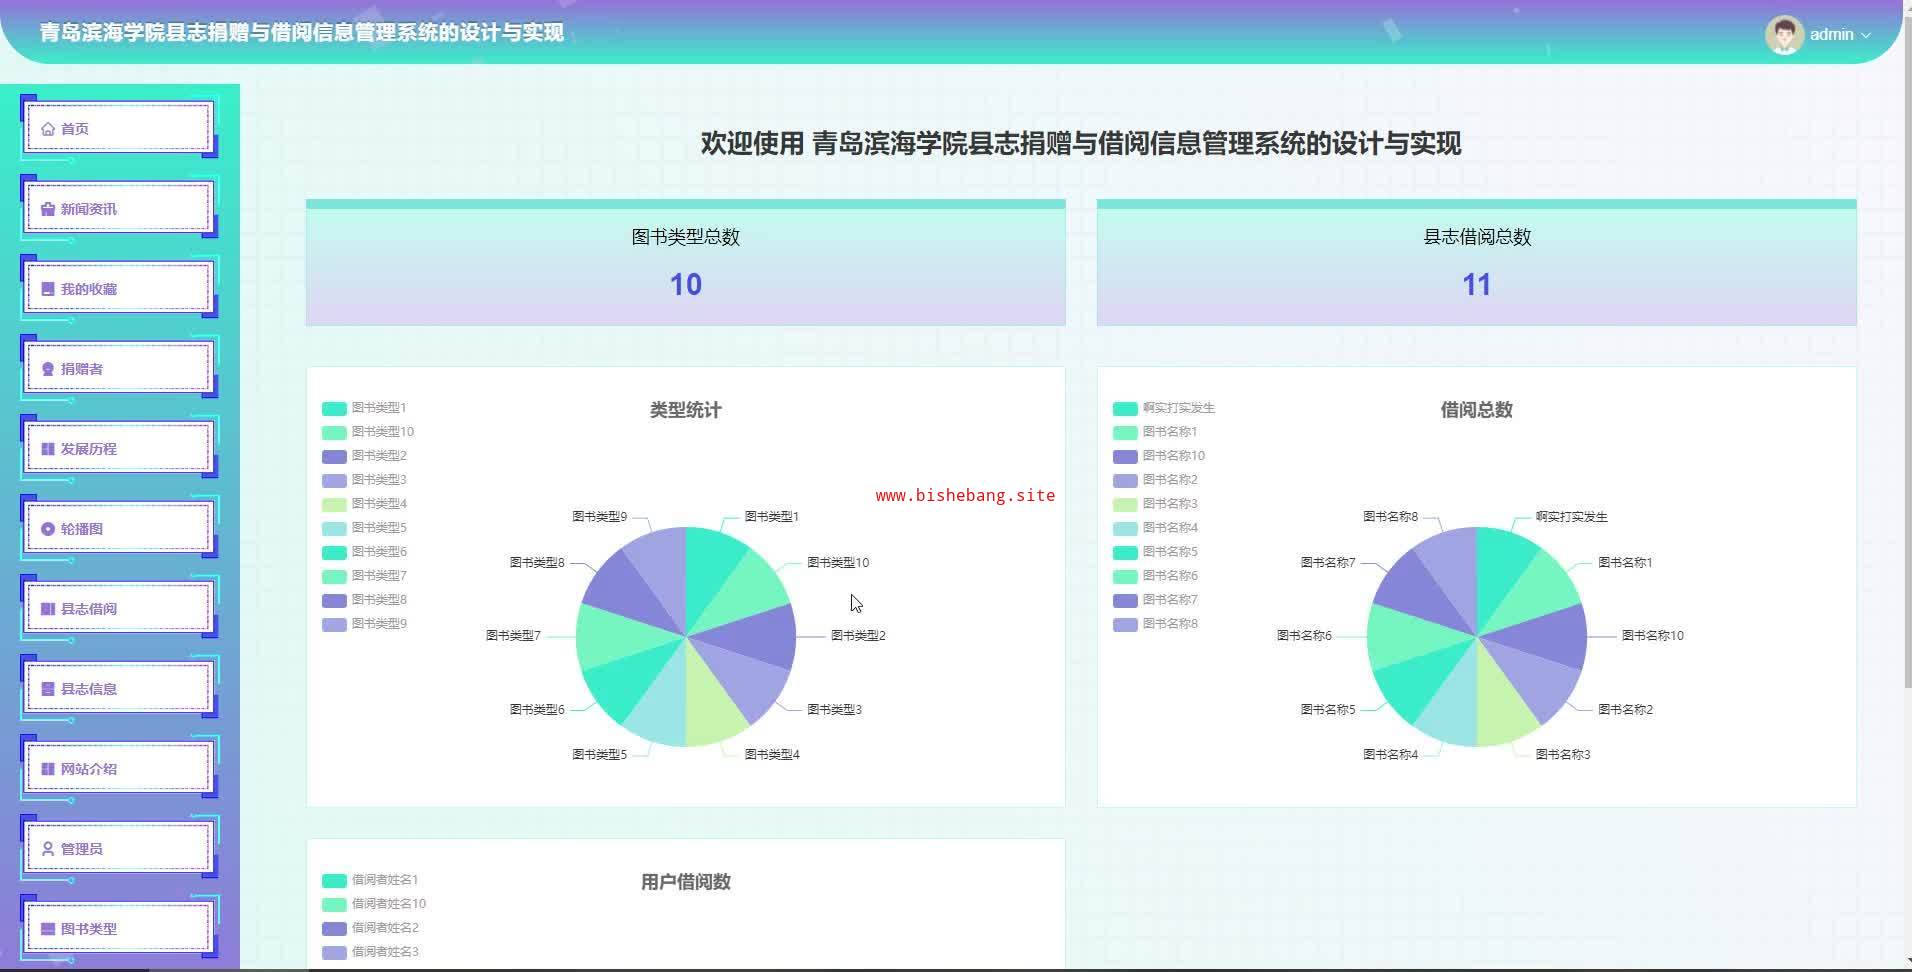Viewport: 1912px width, 972px height.
Task: Toggle the 图书类型3 legend entry
Action: [x=364, y=480]
